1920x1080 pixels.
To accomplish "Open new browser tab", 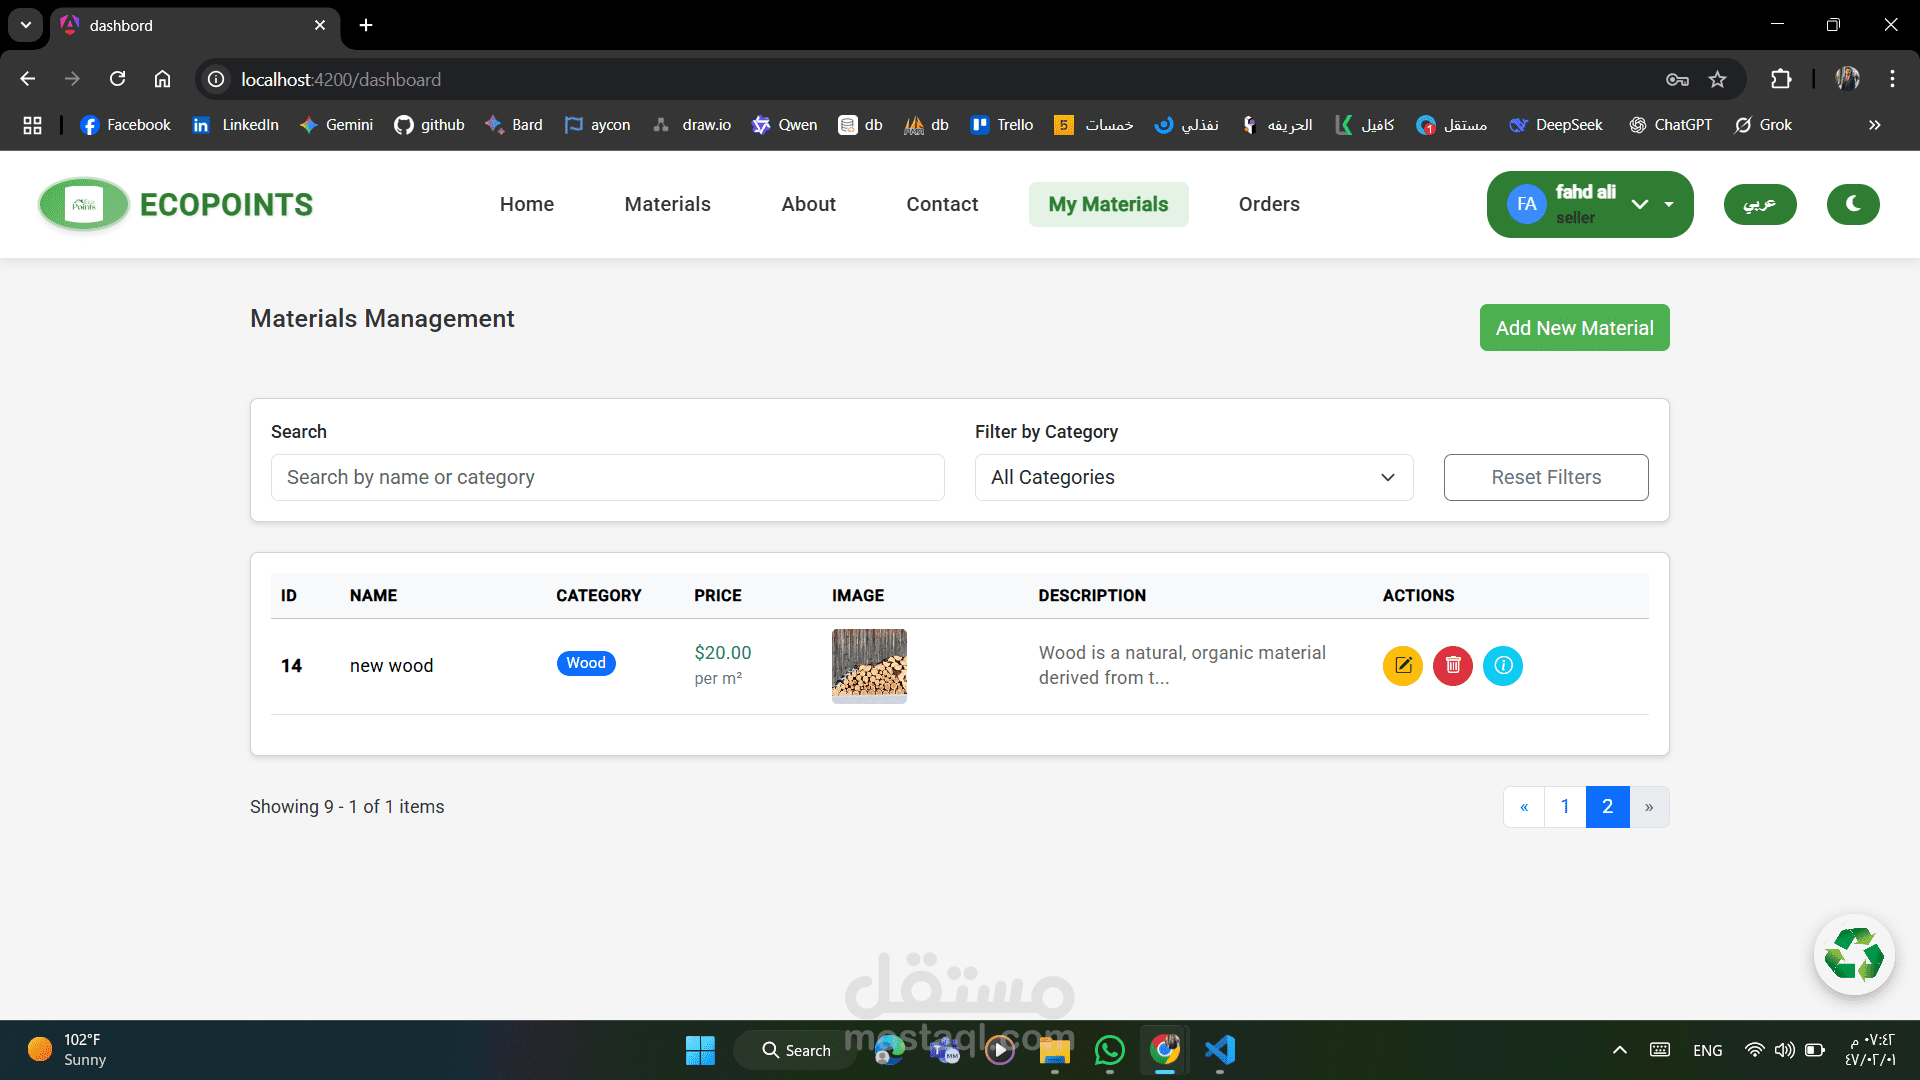I will [x=366, y=25].
